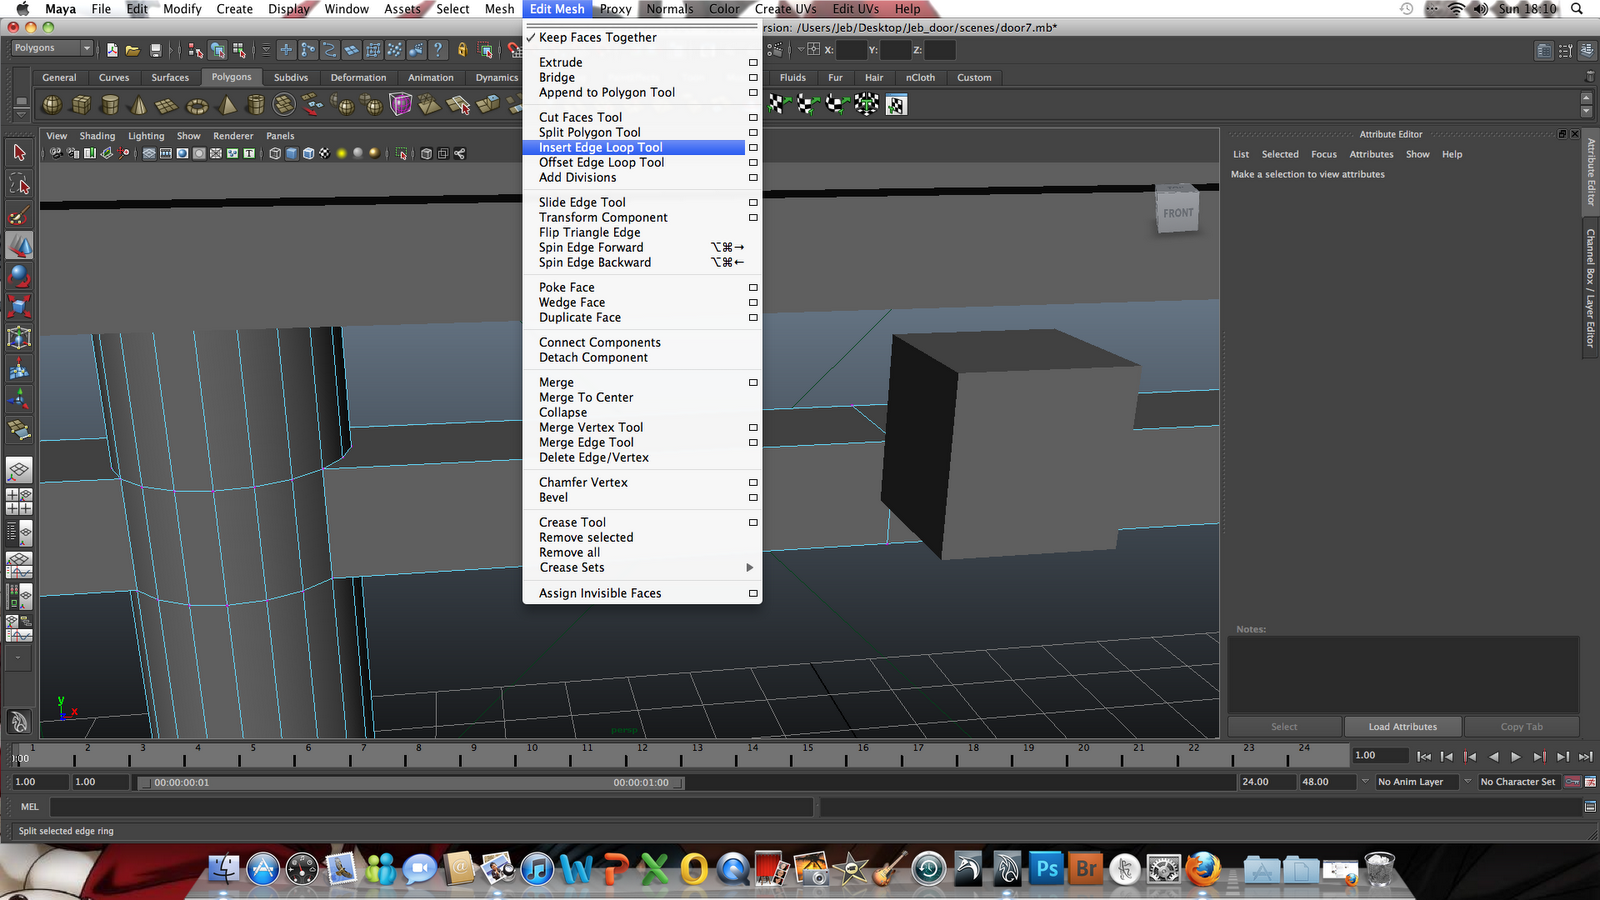This screenshot has width=1600, height=900.
Task: Toggle the padlock icon in the status line
Action: tap(462, 50)
